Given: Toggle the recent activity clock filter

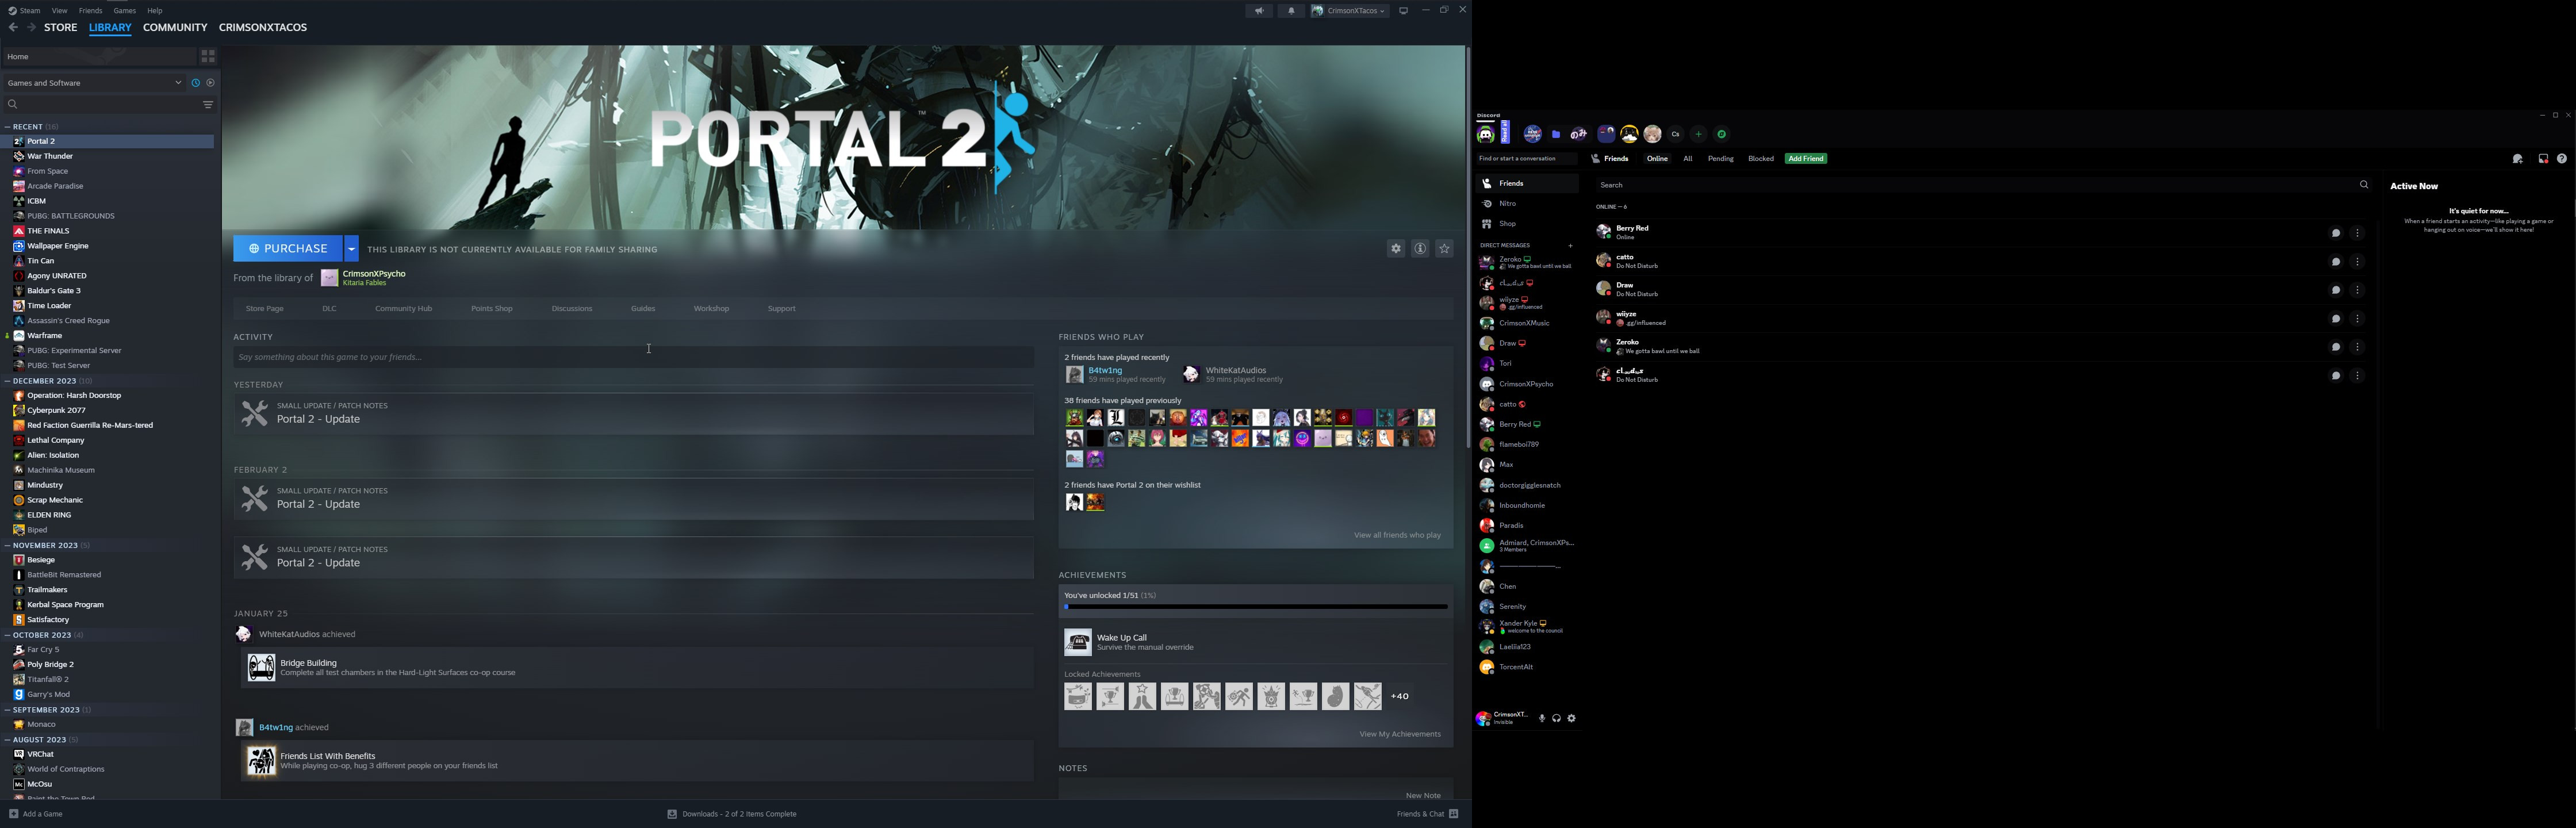Looking at the screenshot, I should [x=196, y=83].
